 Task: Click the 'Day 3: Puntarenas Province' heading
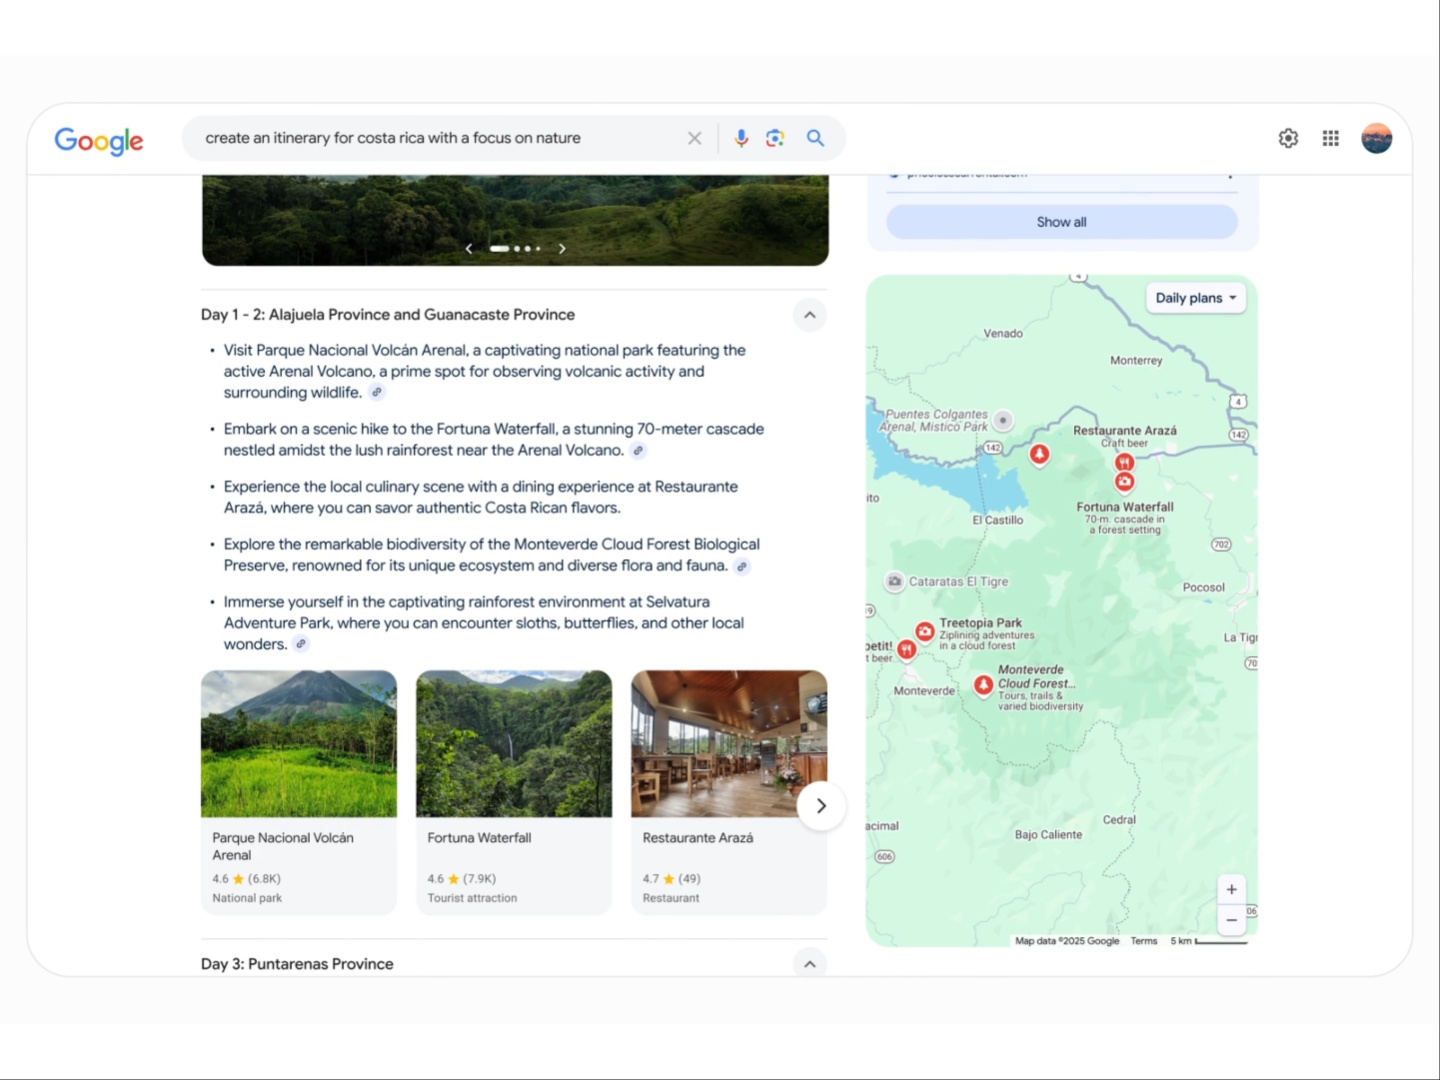tap(297, 964)
